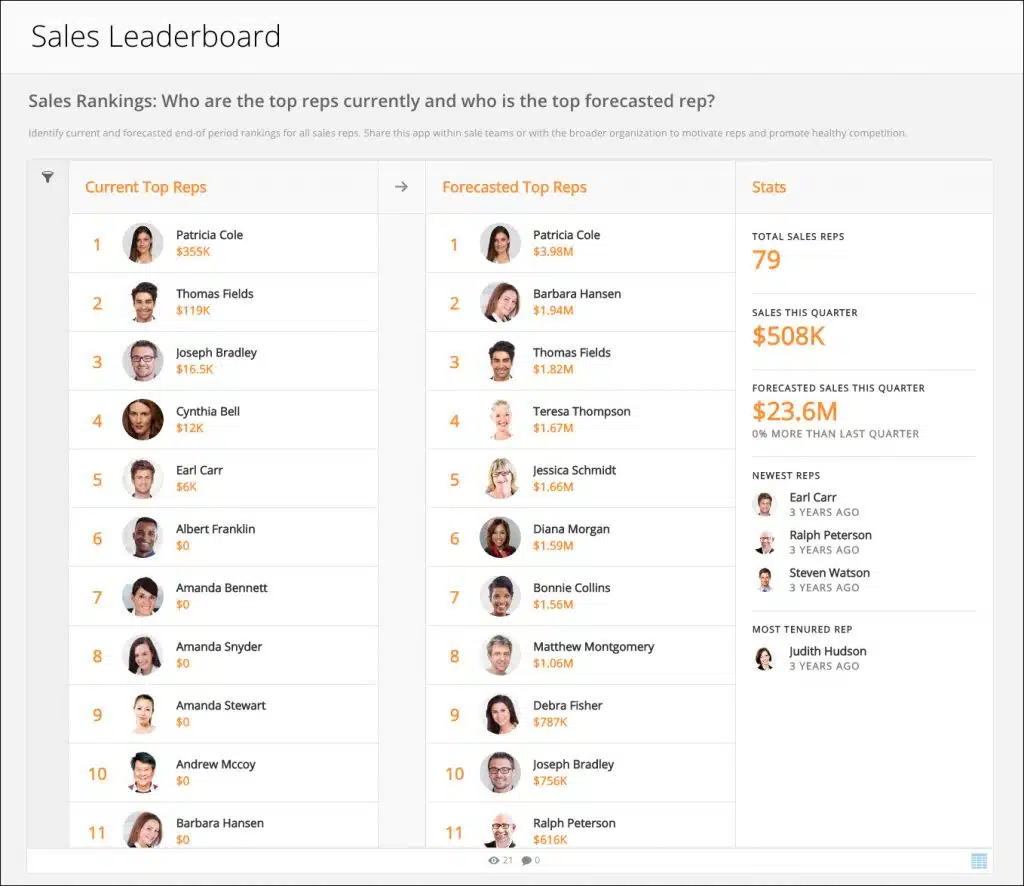This screenshot has width=1024, height=886.
Task: Click the views eye icon at bottom
Action: coord(494,861)
